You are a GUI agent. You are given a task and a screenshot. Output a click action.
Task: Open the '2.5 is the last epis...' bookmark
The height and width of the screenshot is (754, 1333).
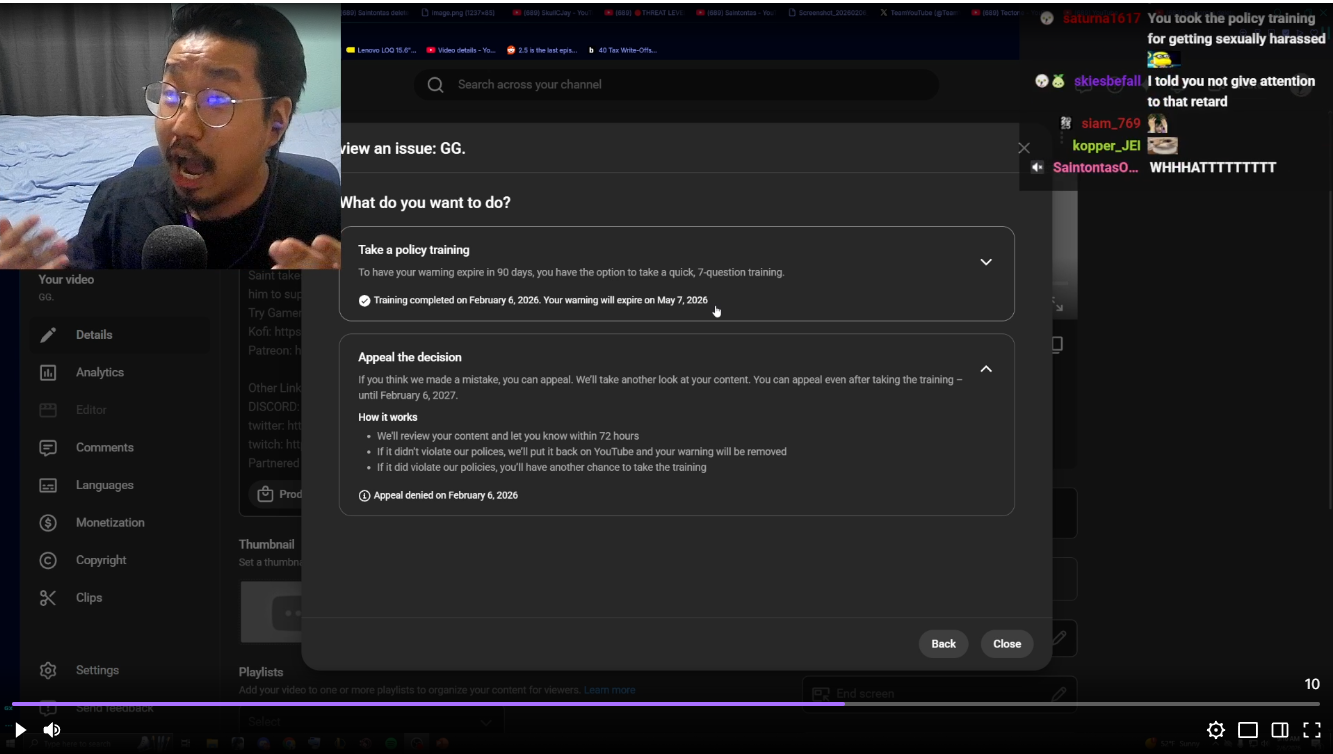(x=541, y=50)
